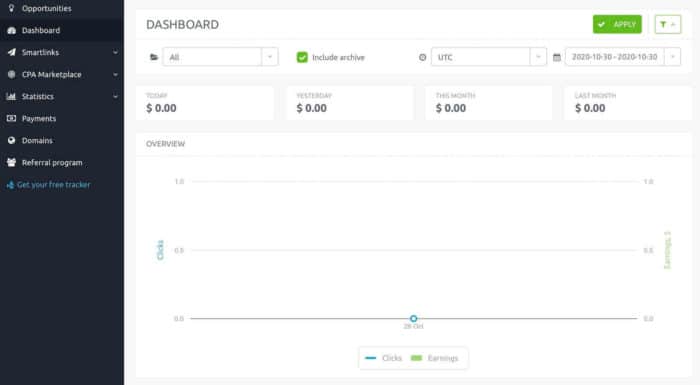
Task: Click the Opportunities lightbulb icon
Action: pos(12,8)
